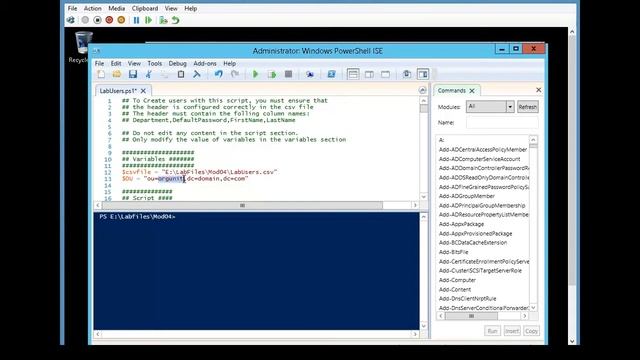This screenshot has height=360, width=640.
Task: Stop script operation
Action: tap(288, 74)
